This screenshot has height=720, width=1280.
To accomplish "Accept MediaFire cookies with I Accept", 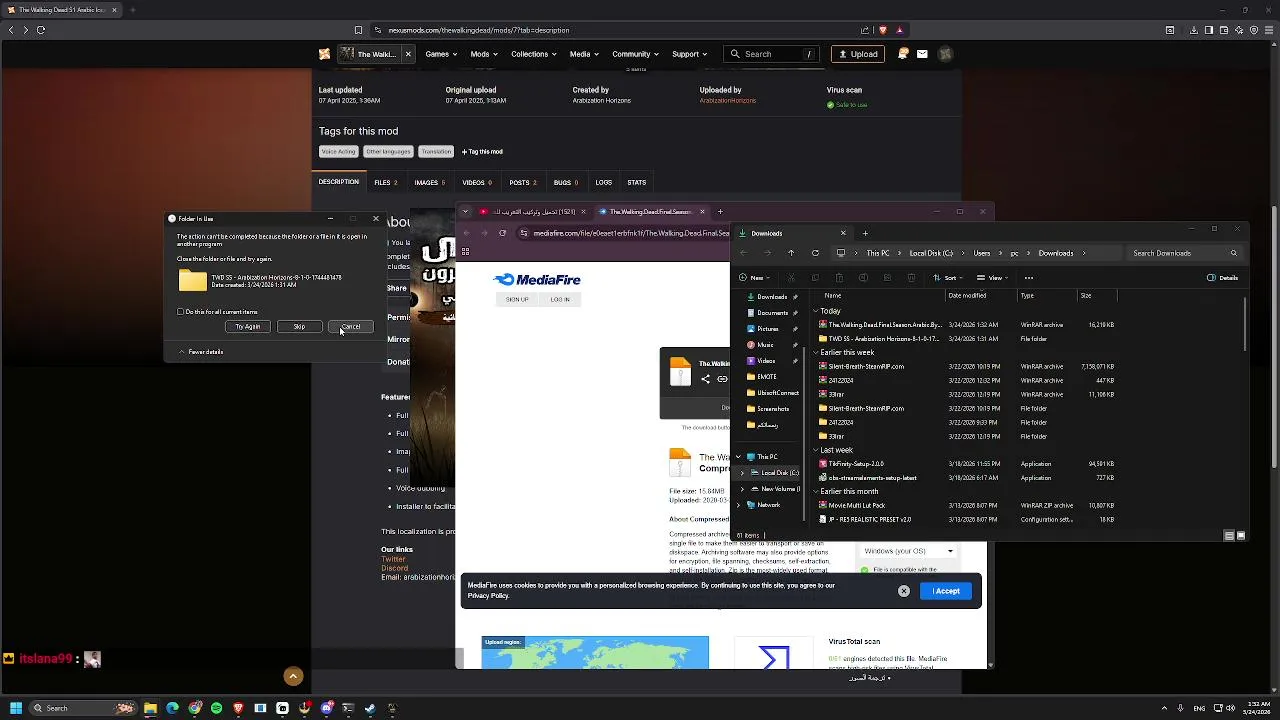I will tap(946, 591).
